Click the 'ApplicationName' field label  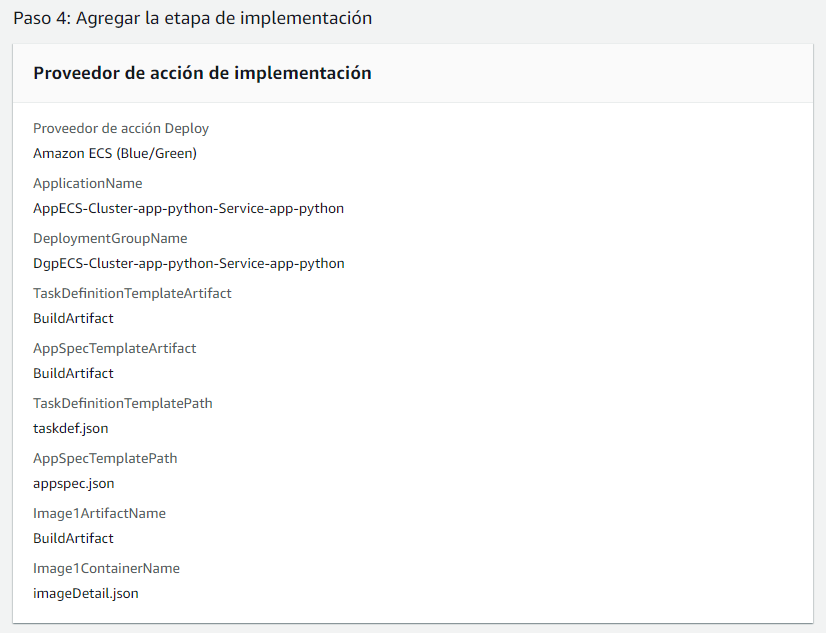87,183
